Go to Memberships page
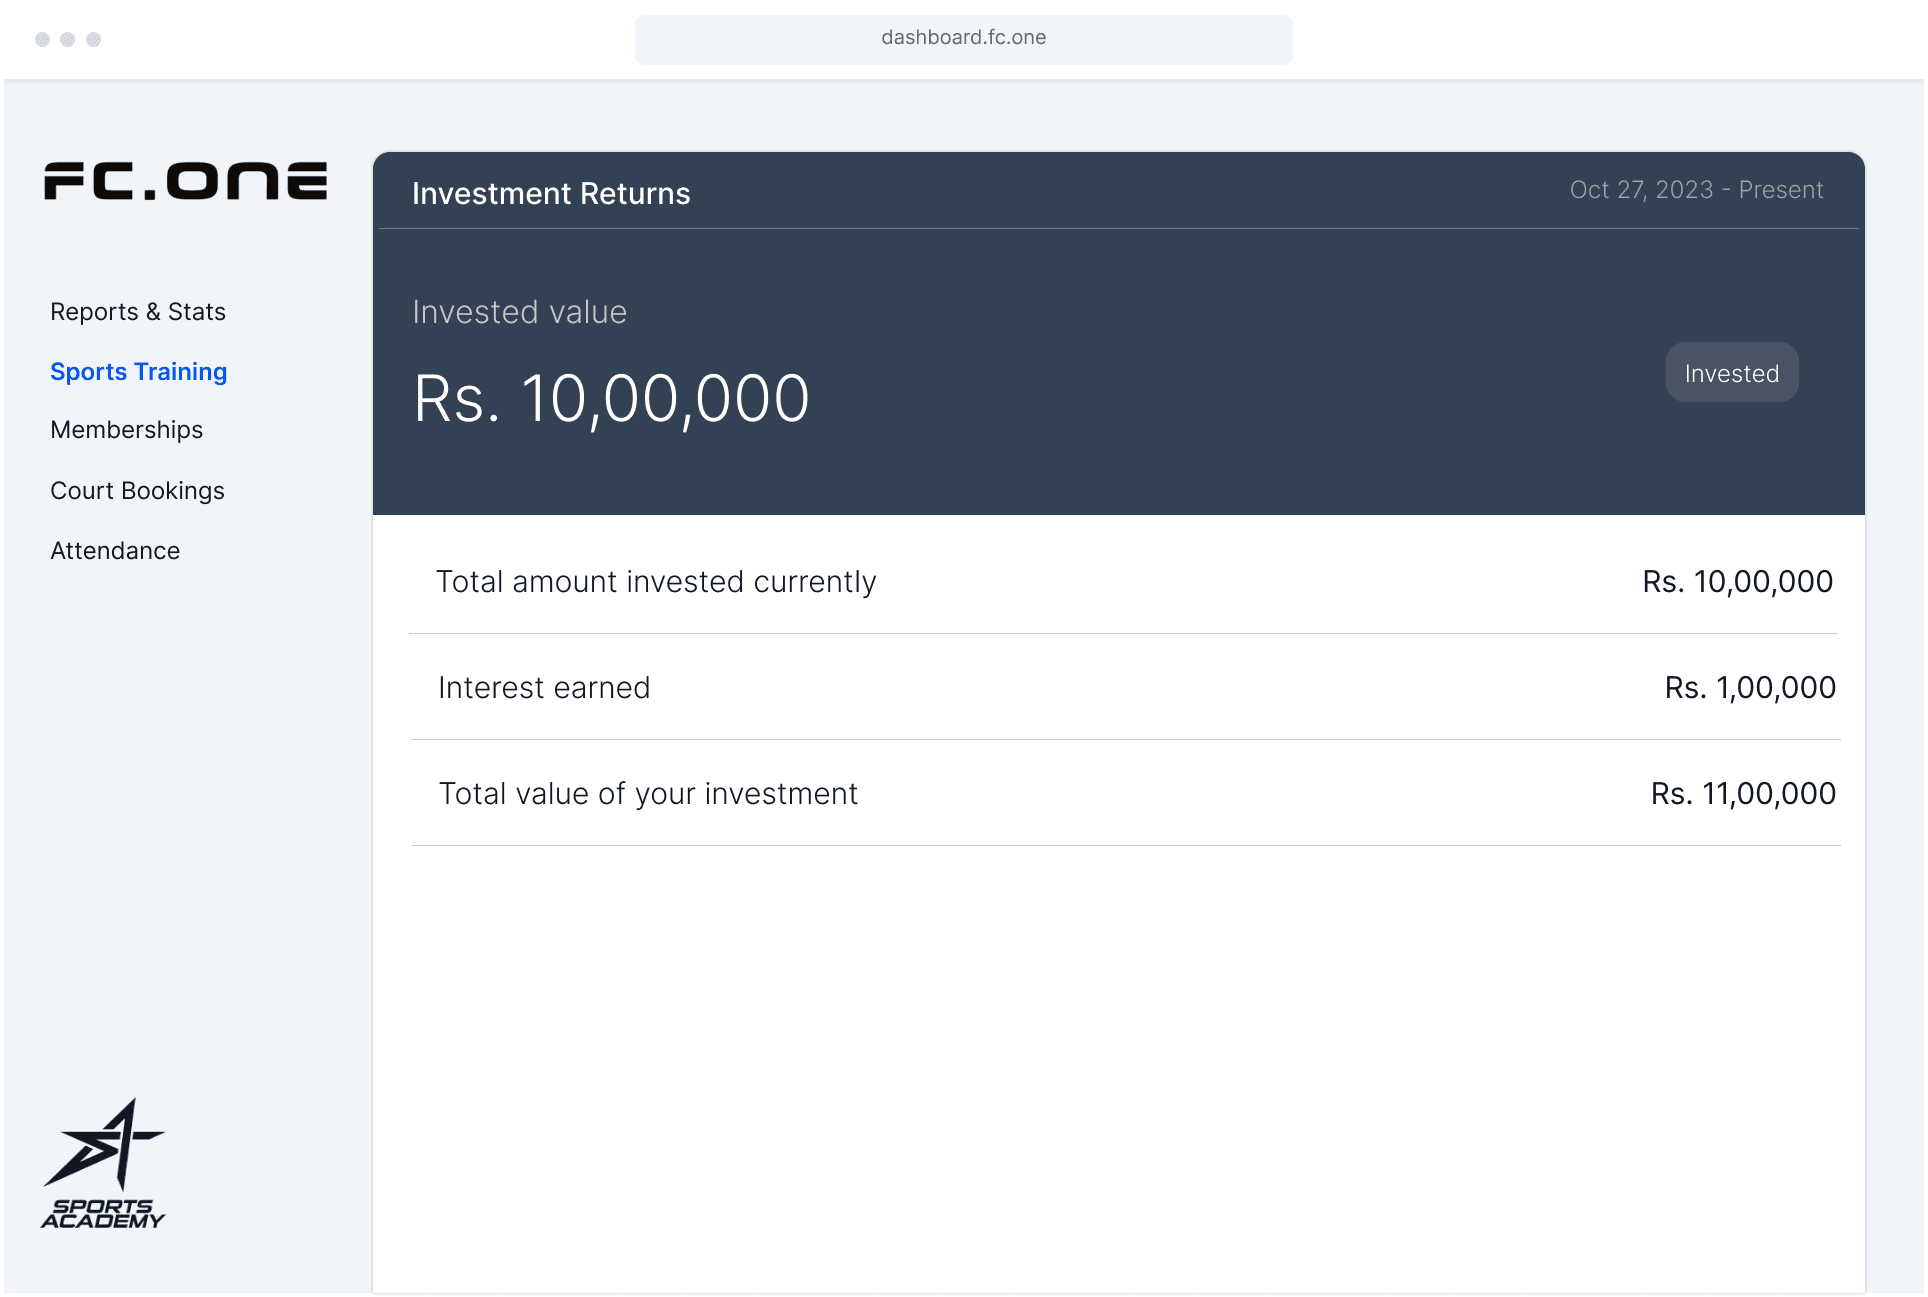1928x1297 pixels. pyautogui.click(x=127, y=430)
